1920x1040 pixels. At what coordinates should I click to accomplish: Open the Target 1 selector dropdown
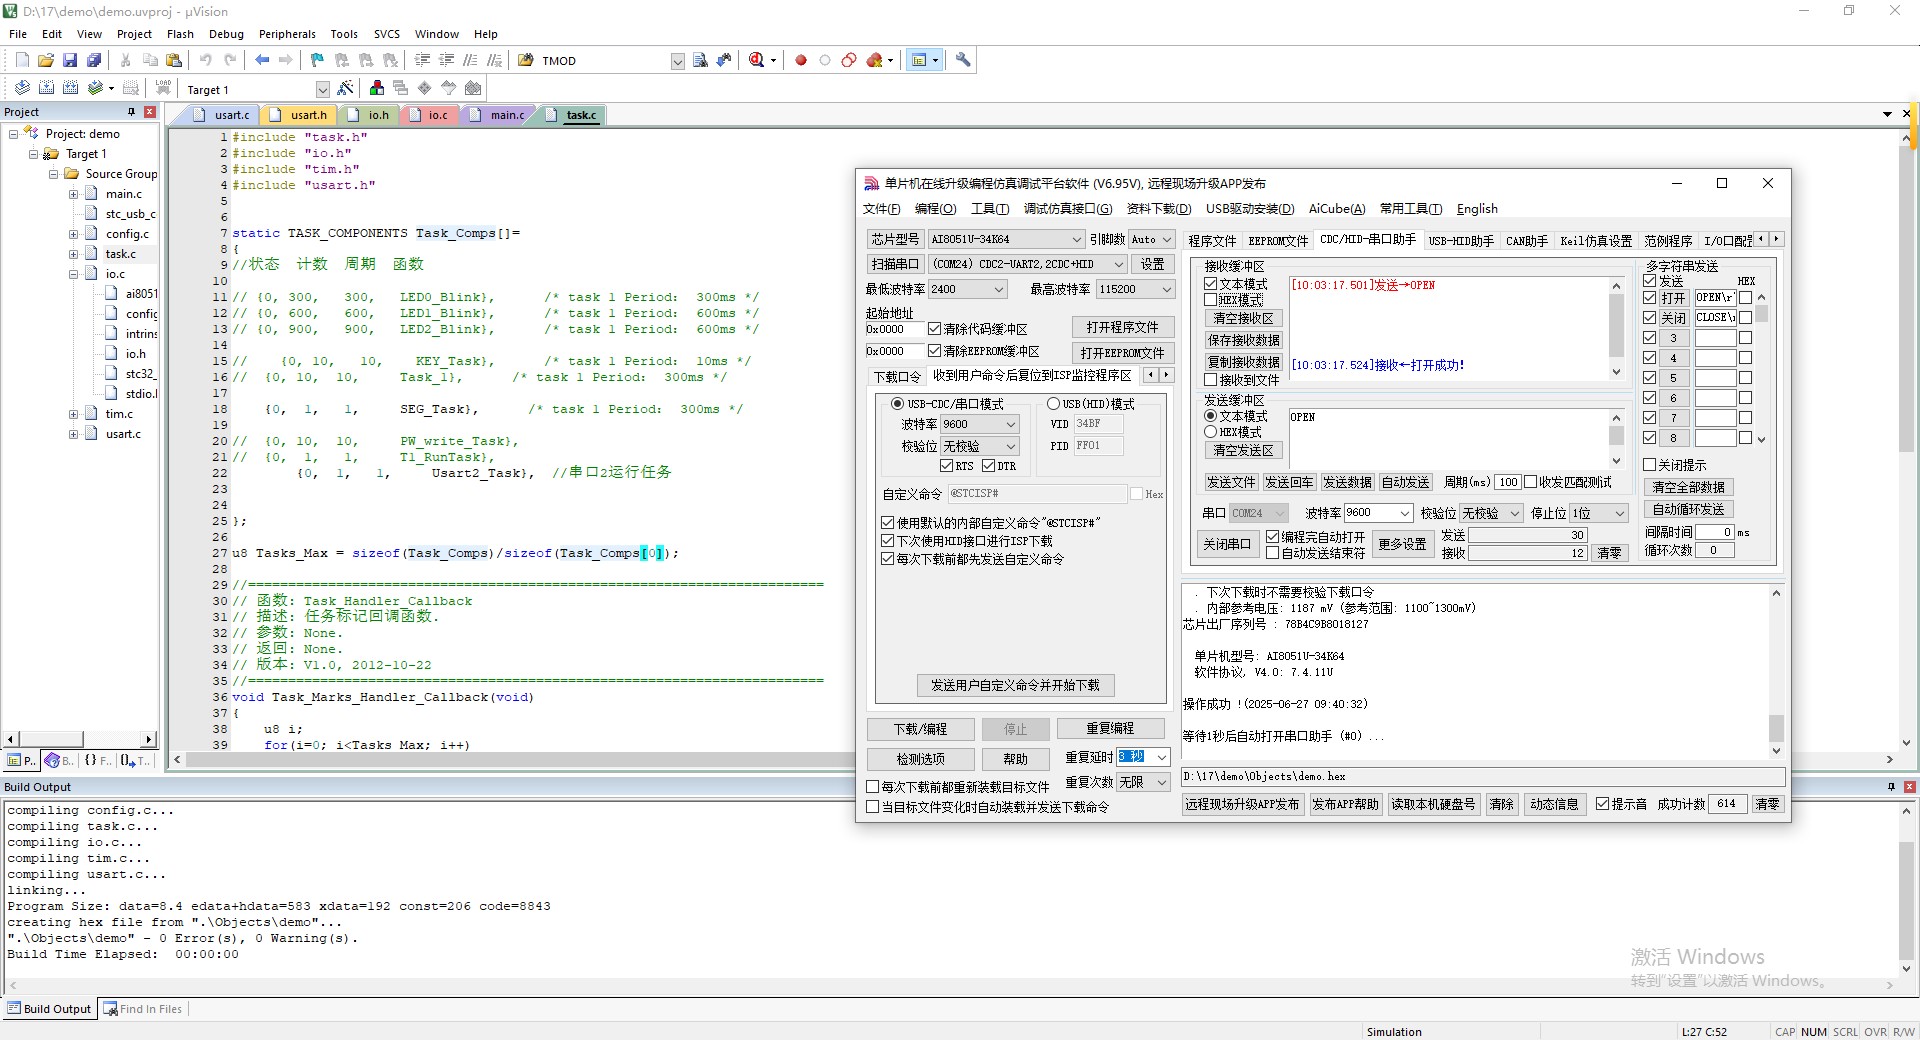(322, 90)
